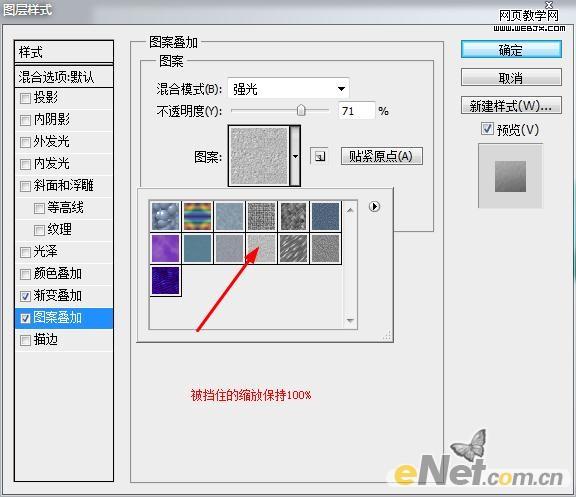
Task: Enable the 颜色叠加 color overlay checkbox
Action: pos(25,274)
